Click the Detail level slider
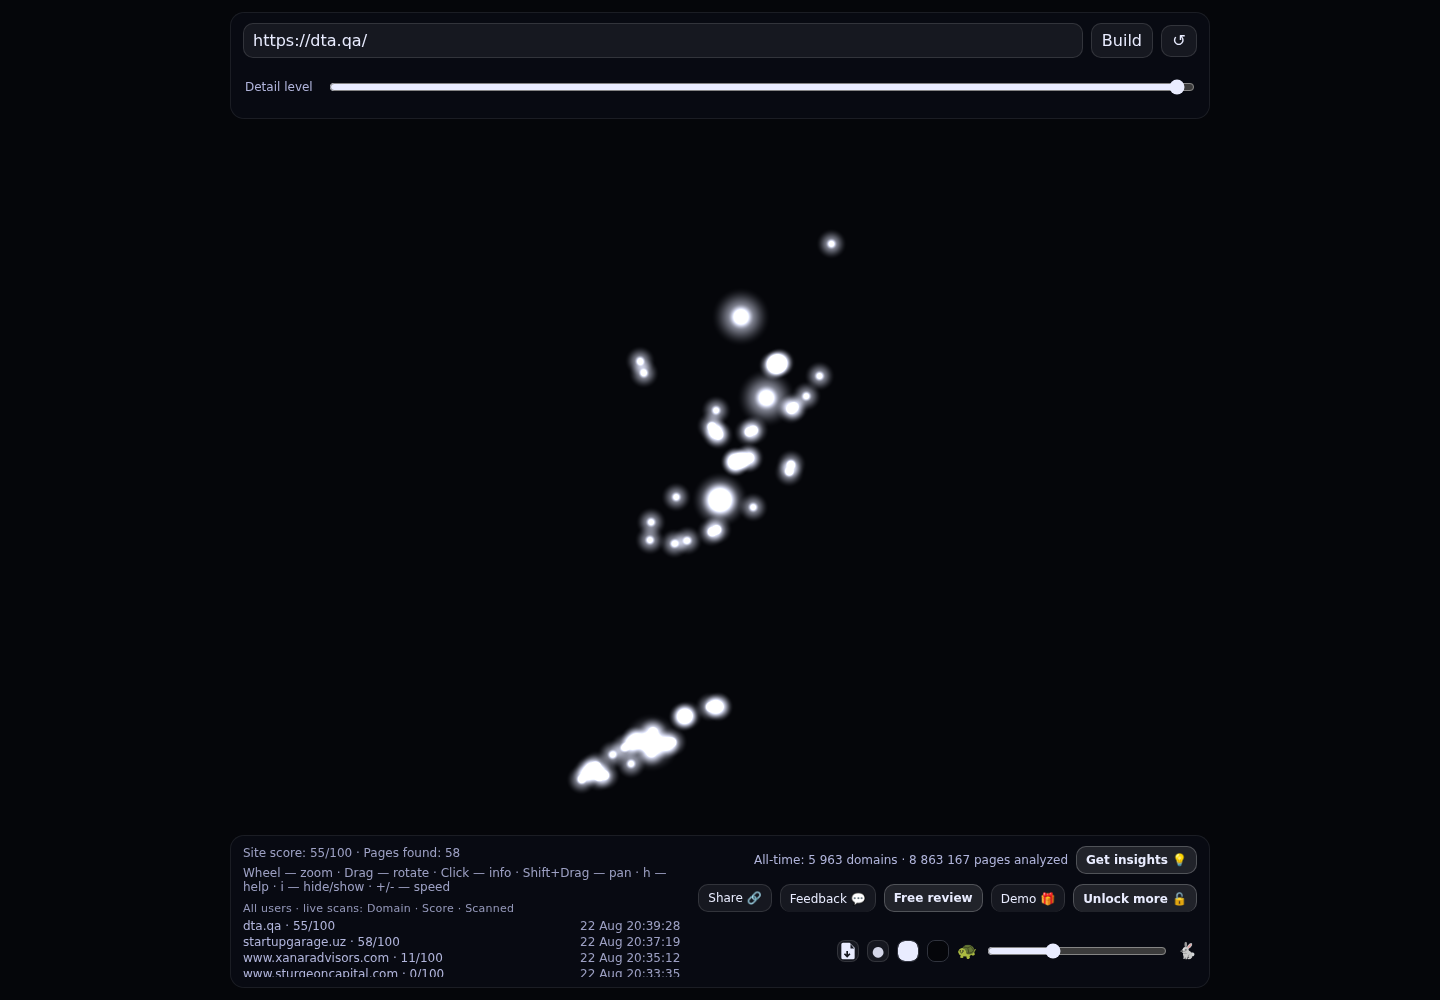 click(x=762, y=87)
